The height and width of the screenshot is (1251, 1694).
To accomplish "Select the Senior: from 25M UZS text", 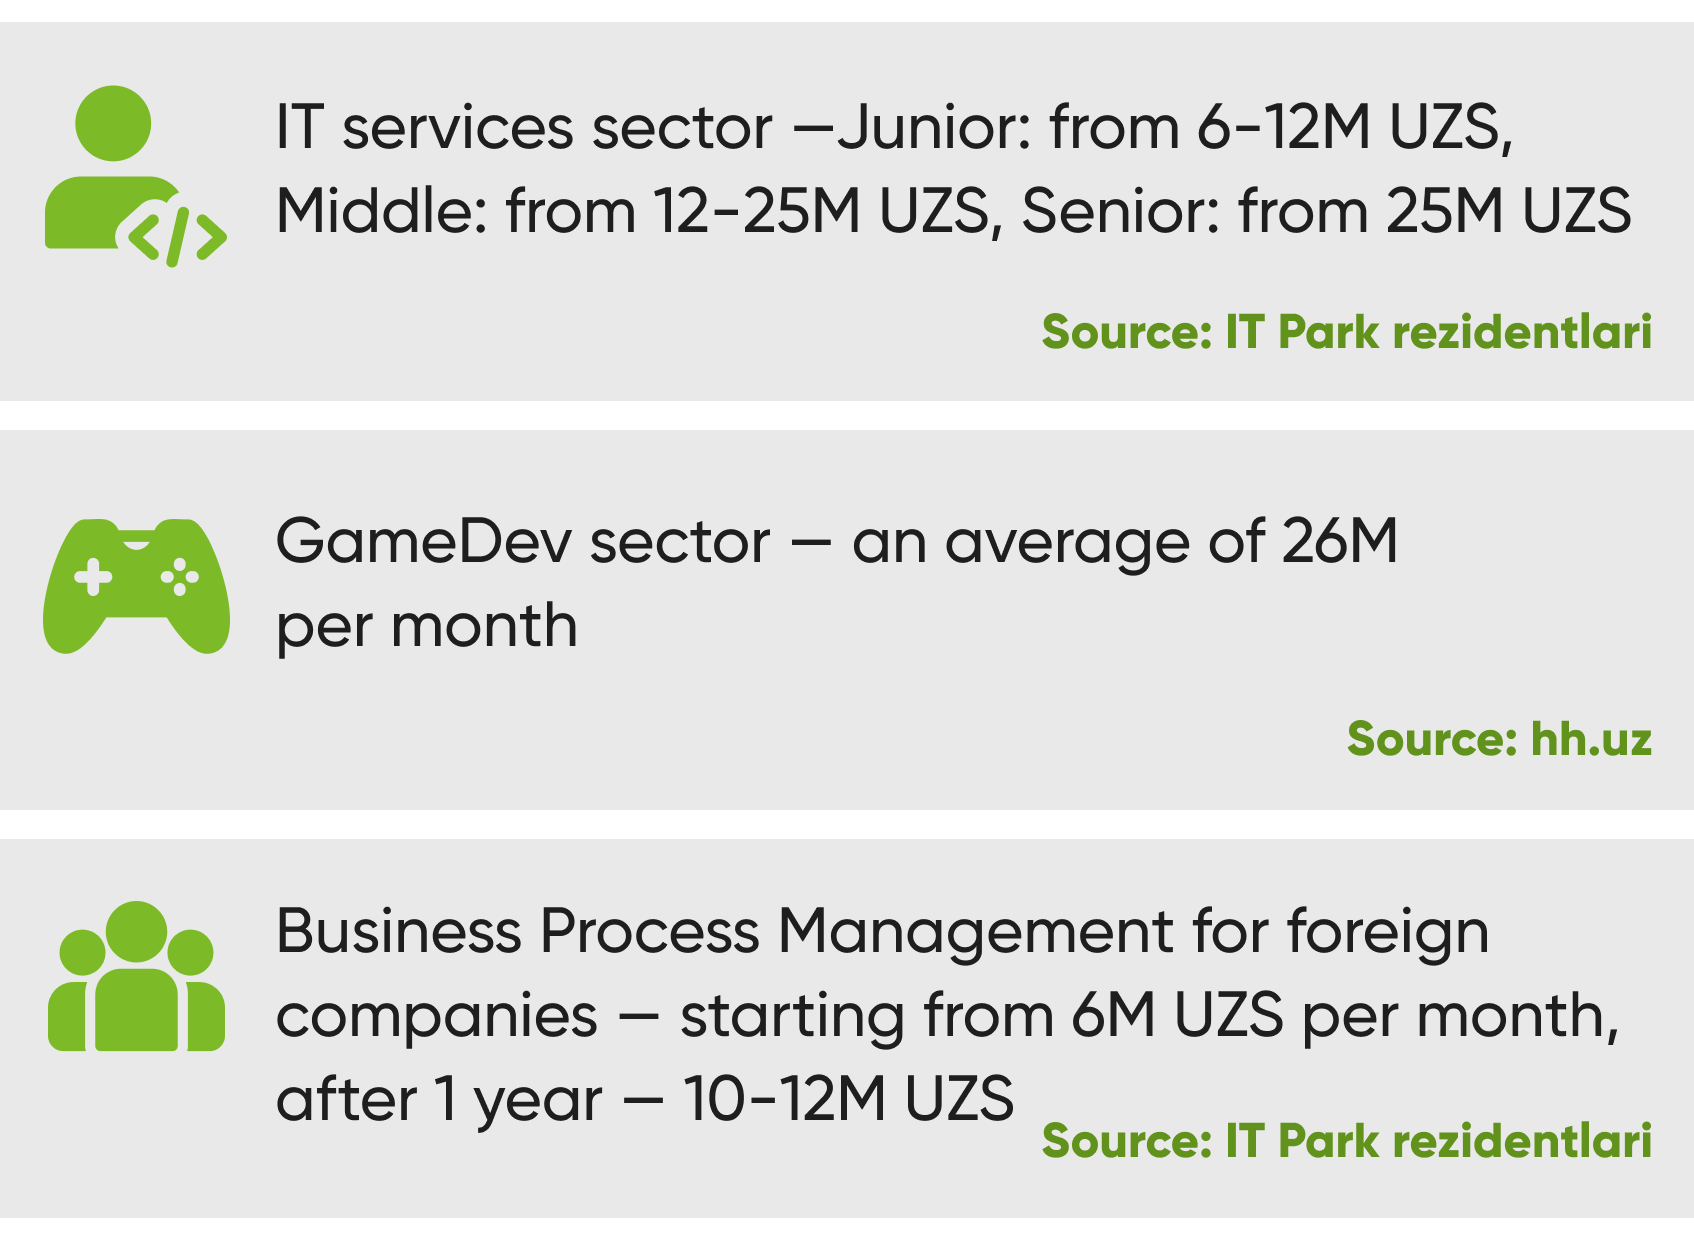I will 1326,212.
